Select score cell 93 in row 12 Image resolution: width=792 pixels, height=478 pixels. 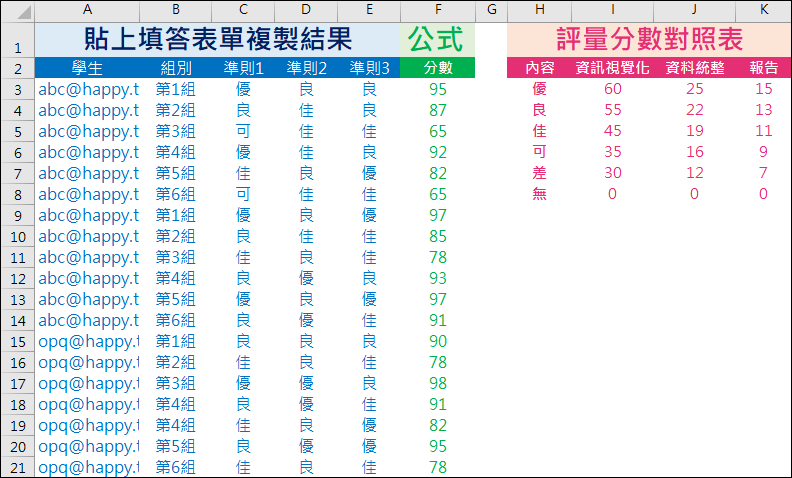point(438,278)
